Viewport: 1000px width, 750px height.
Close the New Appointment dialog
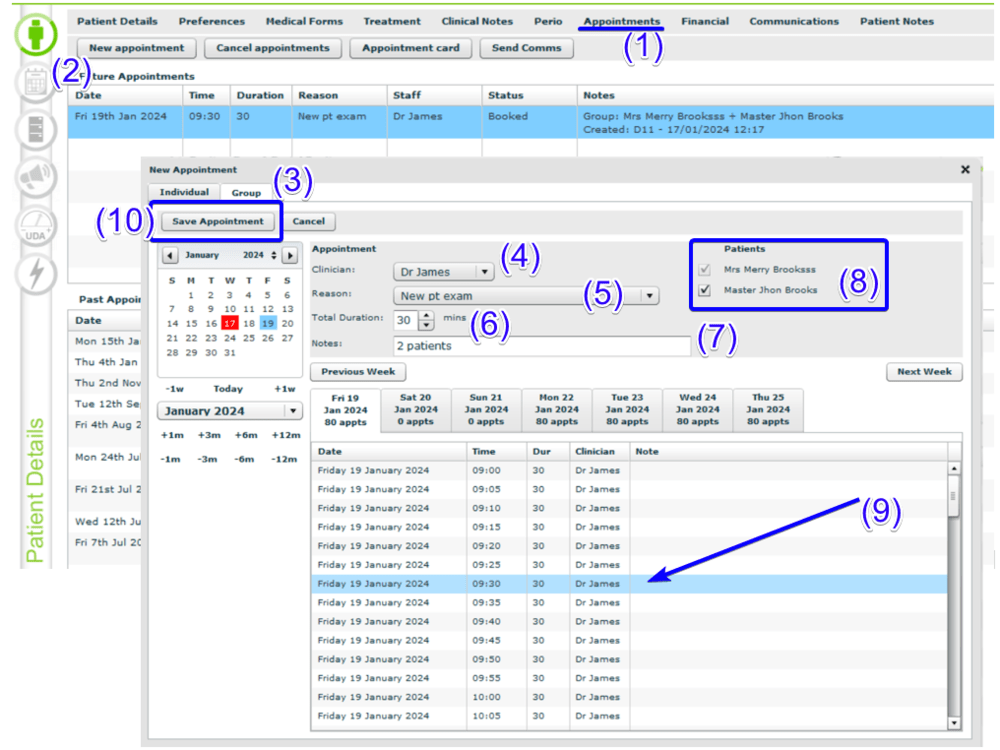[965, 169]
